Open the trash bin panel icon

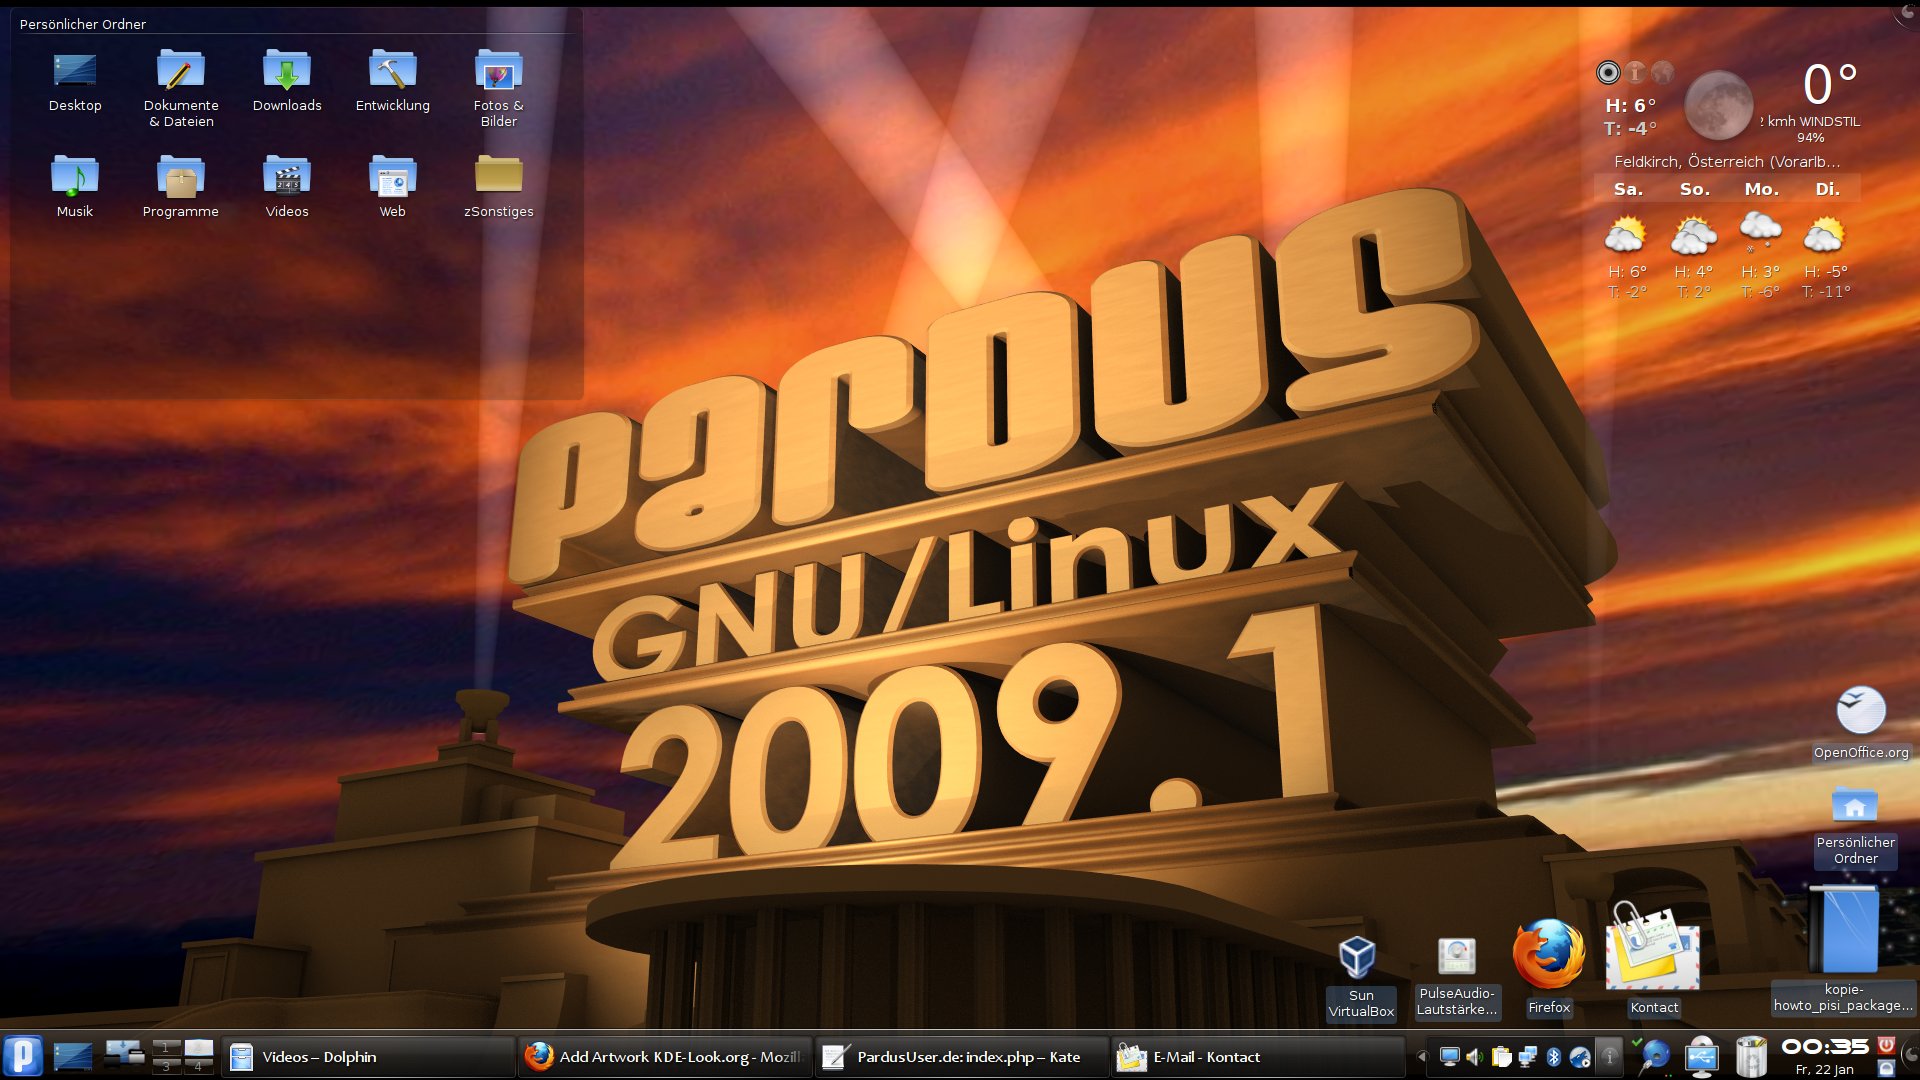click(x=1751, y=1057)
